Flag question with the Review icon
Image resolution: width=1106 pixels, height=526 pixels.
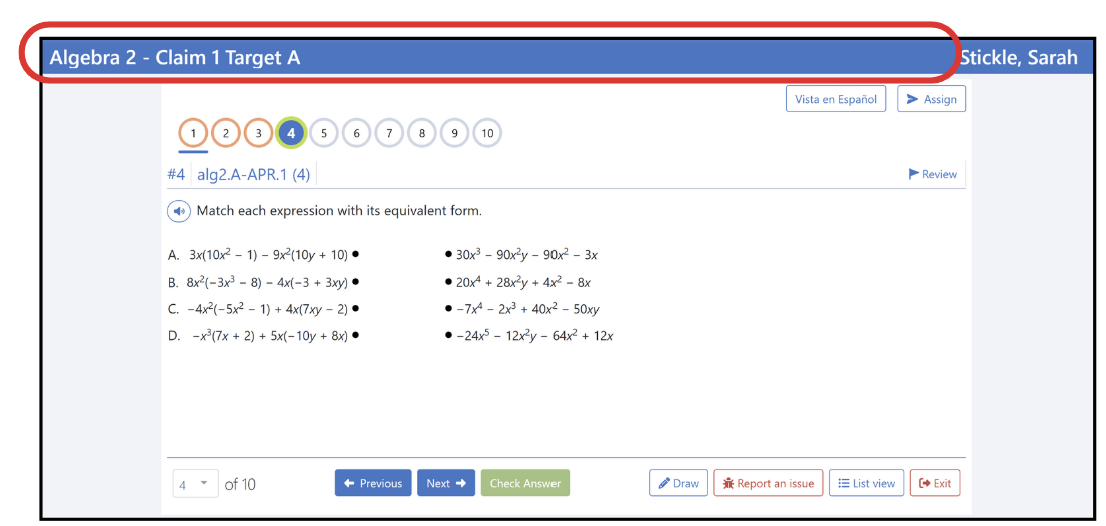tap(932, 174)
